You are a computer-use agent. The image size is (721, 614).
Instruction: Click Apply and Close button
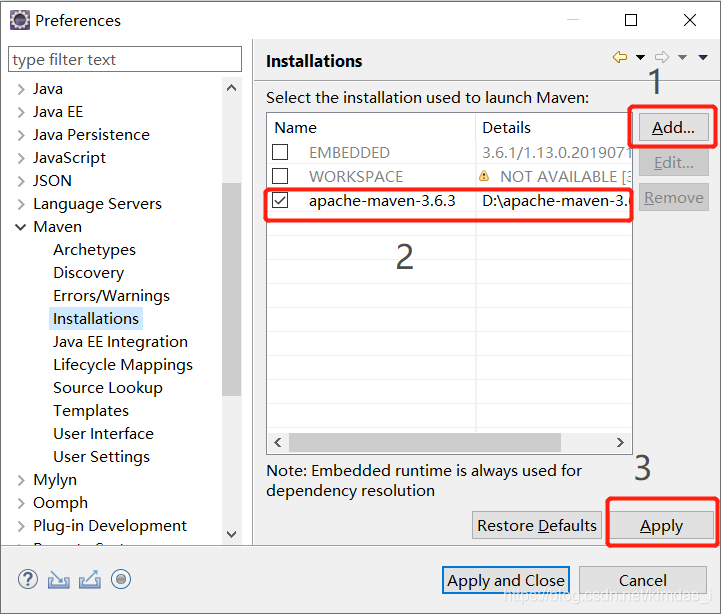[506, 580]
